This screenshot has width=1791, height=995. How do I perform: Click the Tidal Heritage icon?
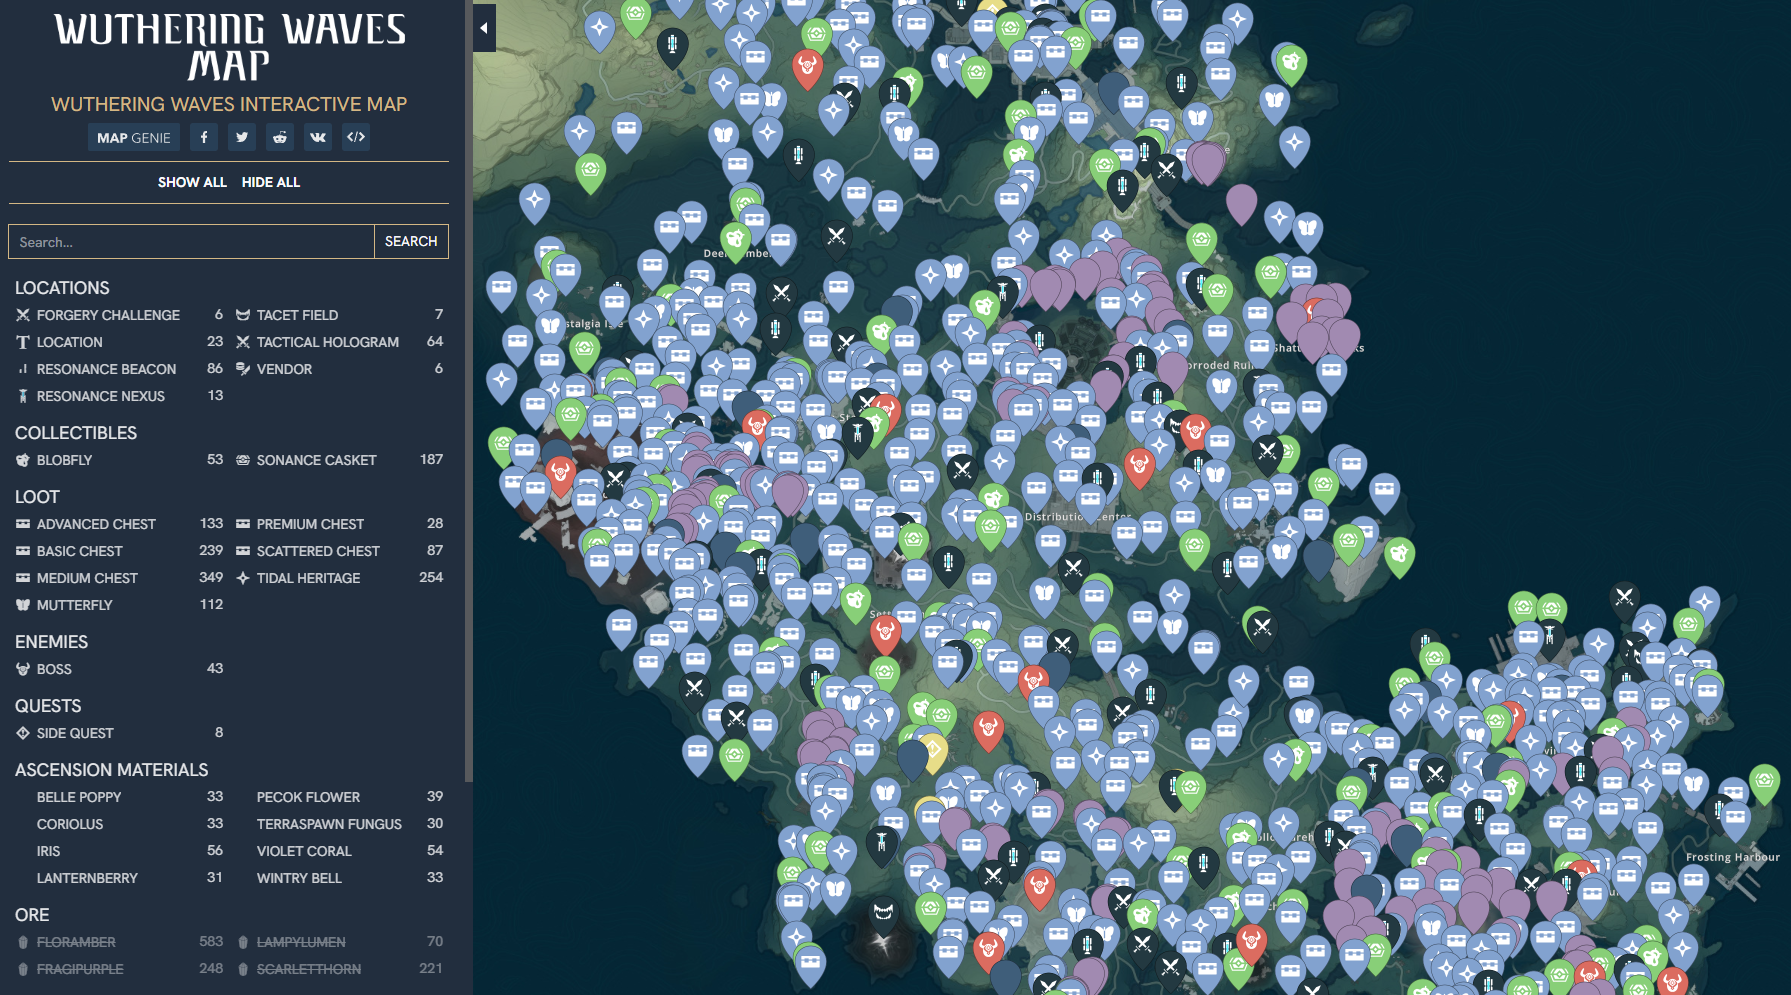pyautogui.click(x=243, y=578)
